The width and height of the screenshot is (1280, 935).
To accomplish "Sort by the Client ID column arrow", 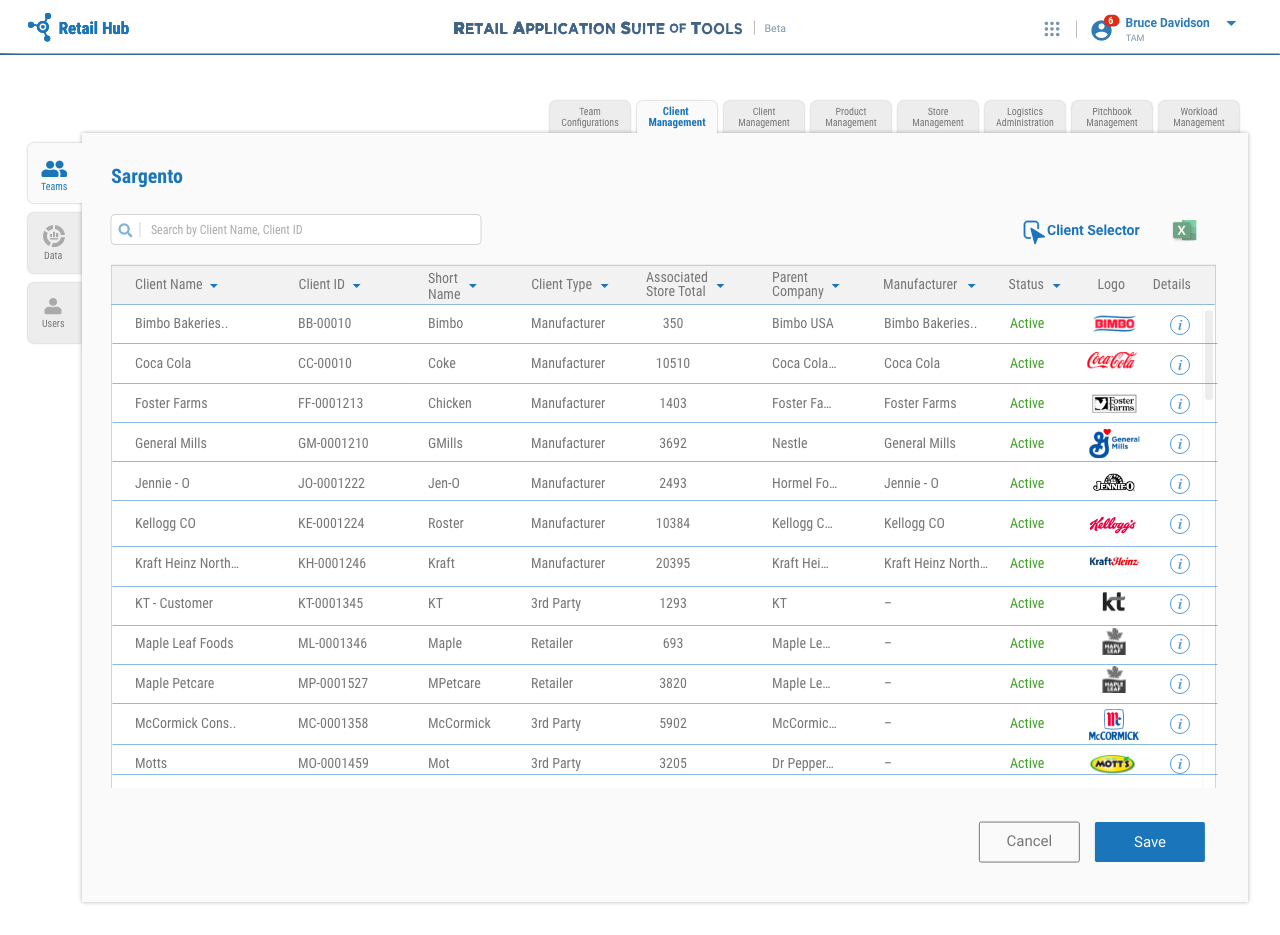I will (x=356, y=286).
